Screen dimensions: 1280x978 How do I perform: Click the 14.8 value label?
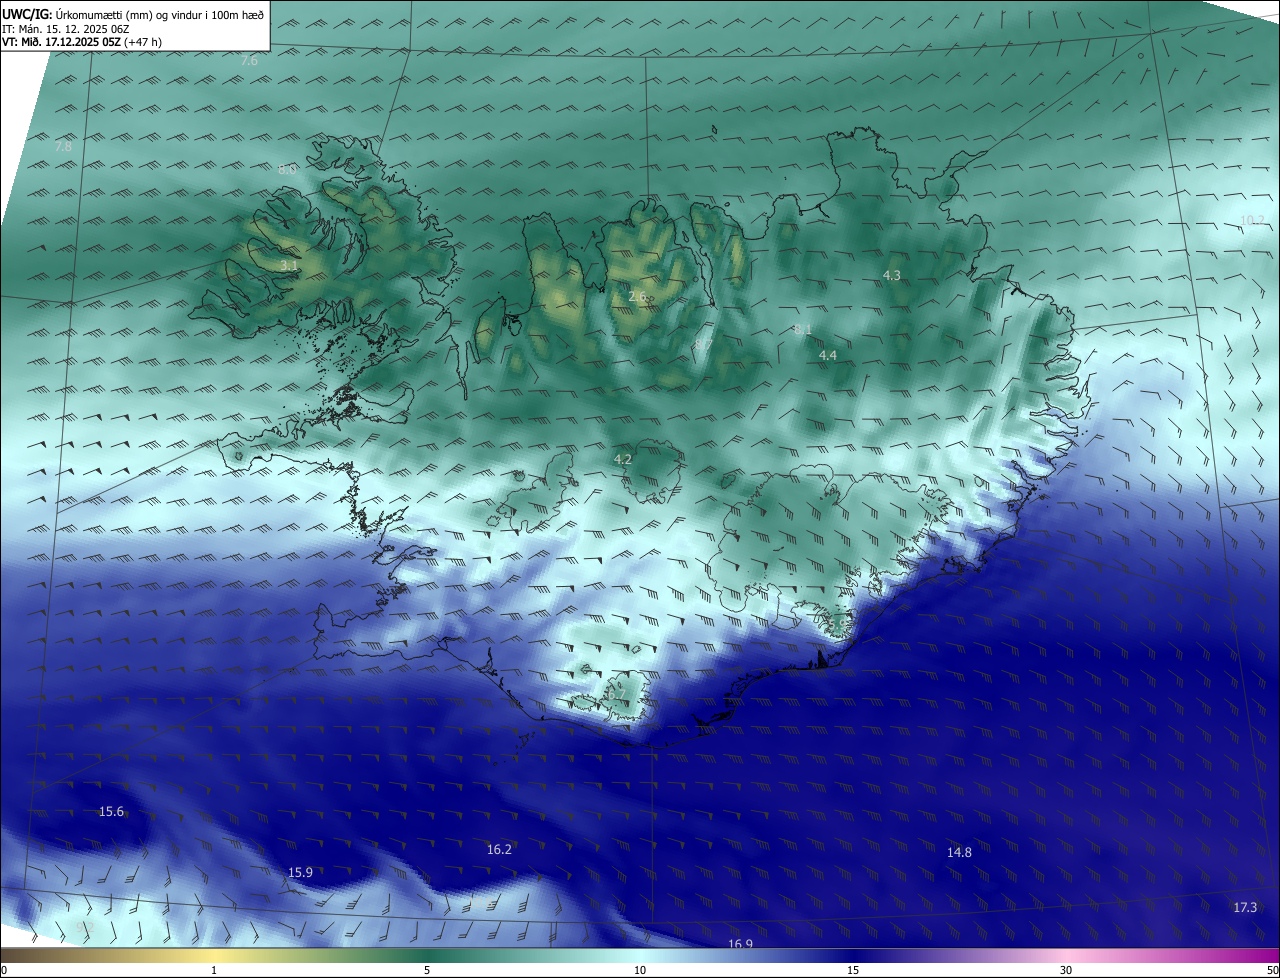(959, 852)
